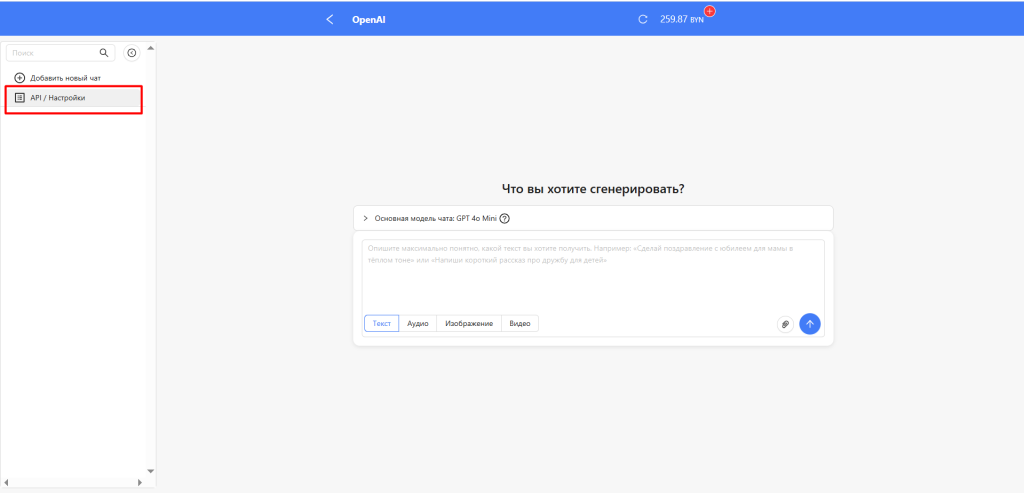
Task: Click the back arrow next to OpenAI
Action: 330,19
